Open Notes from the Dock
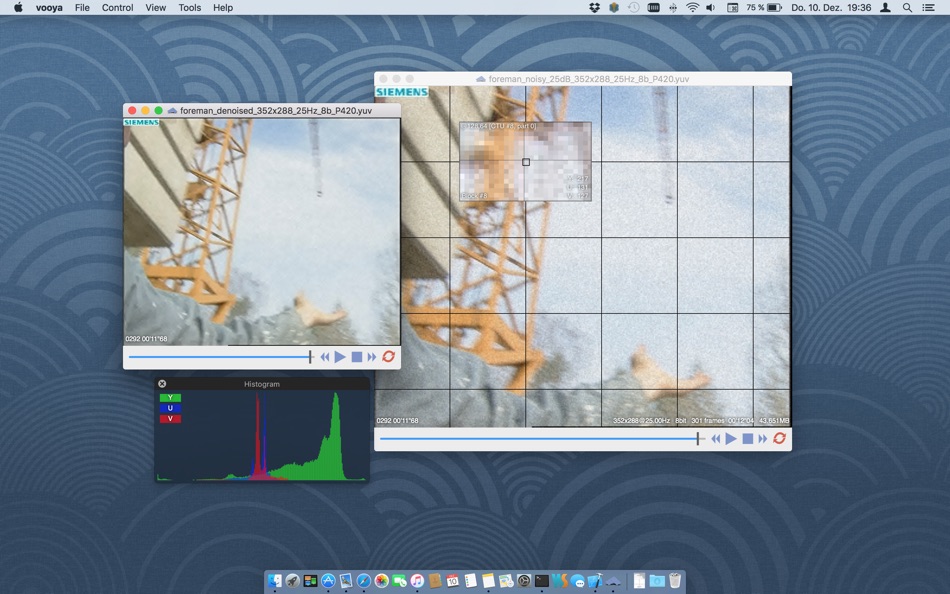The image size is (950, 594). click(488, 581)
